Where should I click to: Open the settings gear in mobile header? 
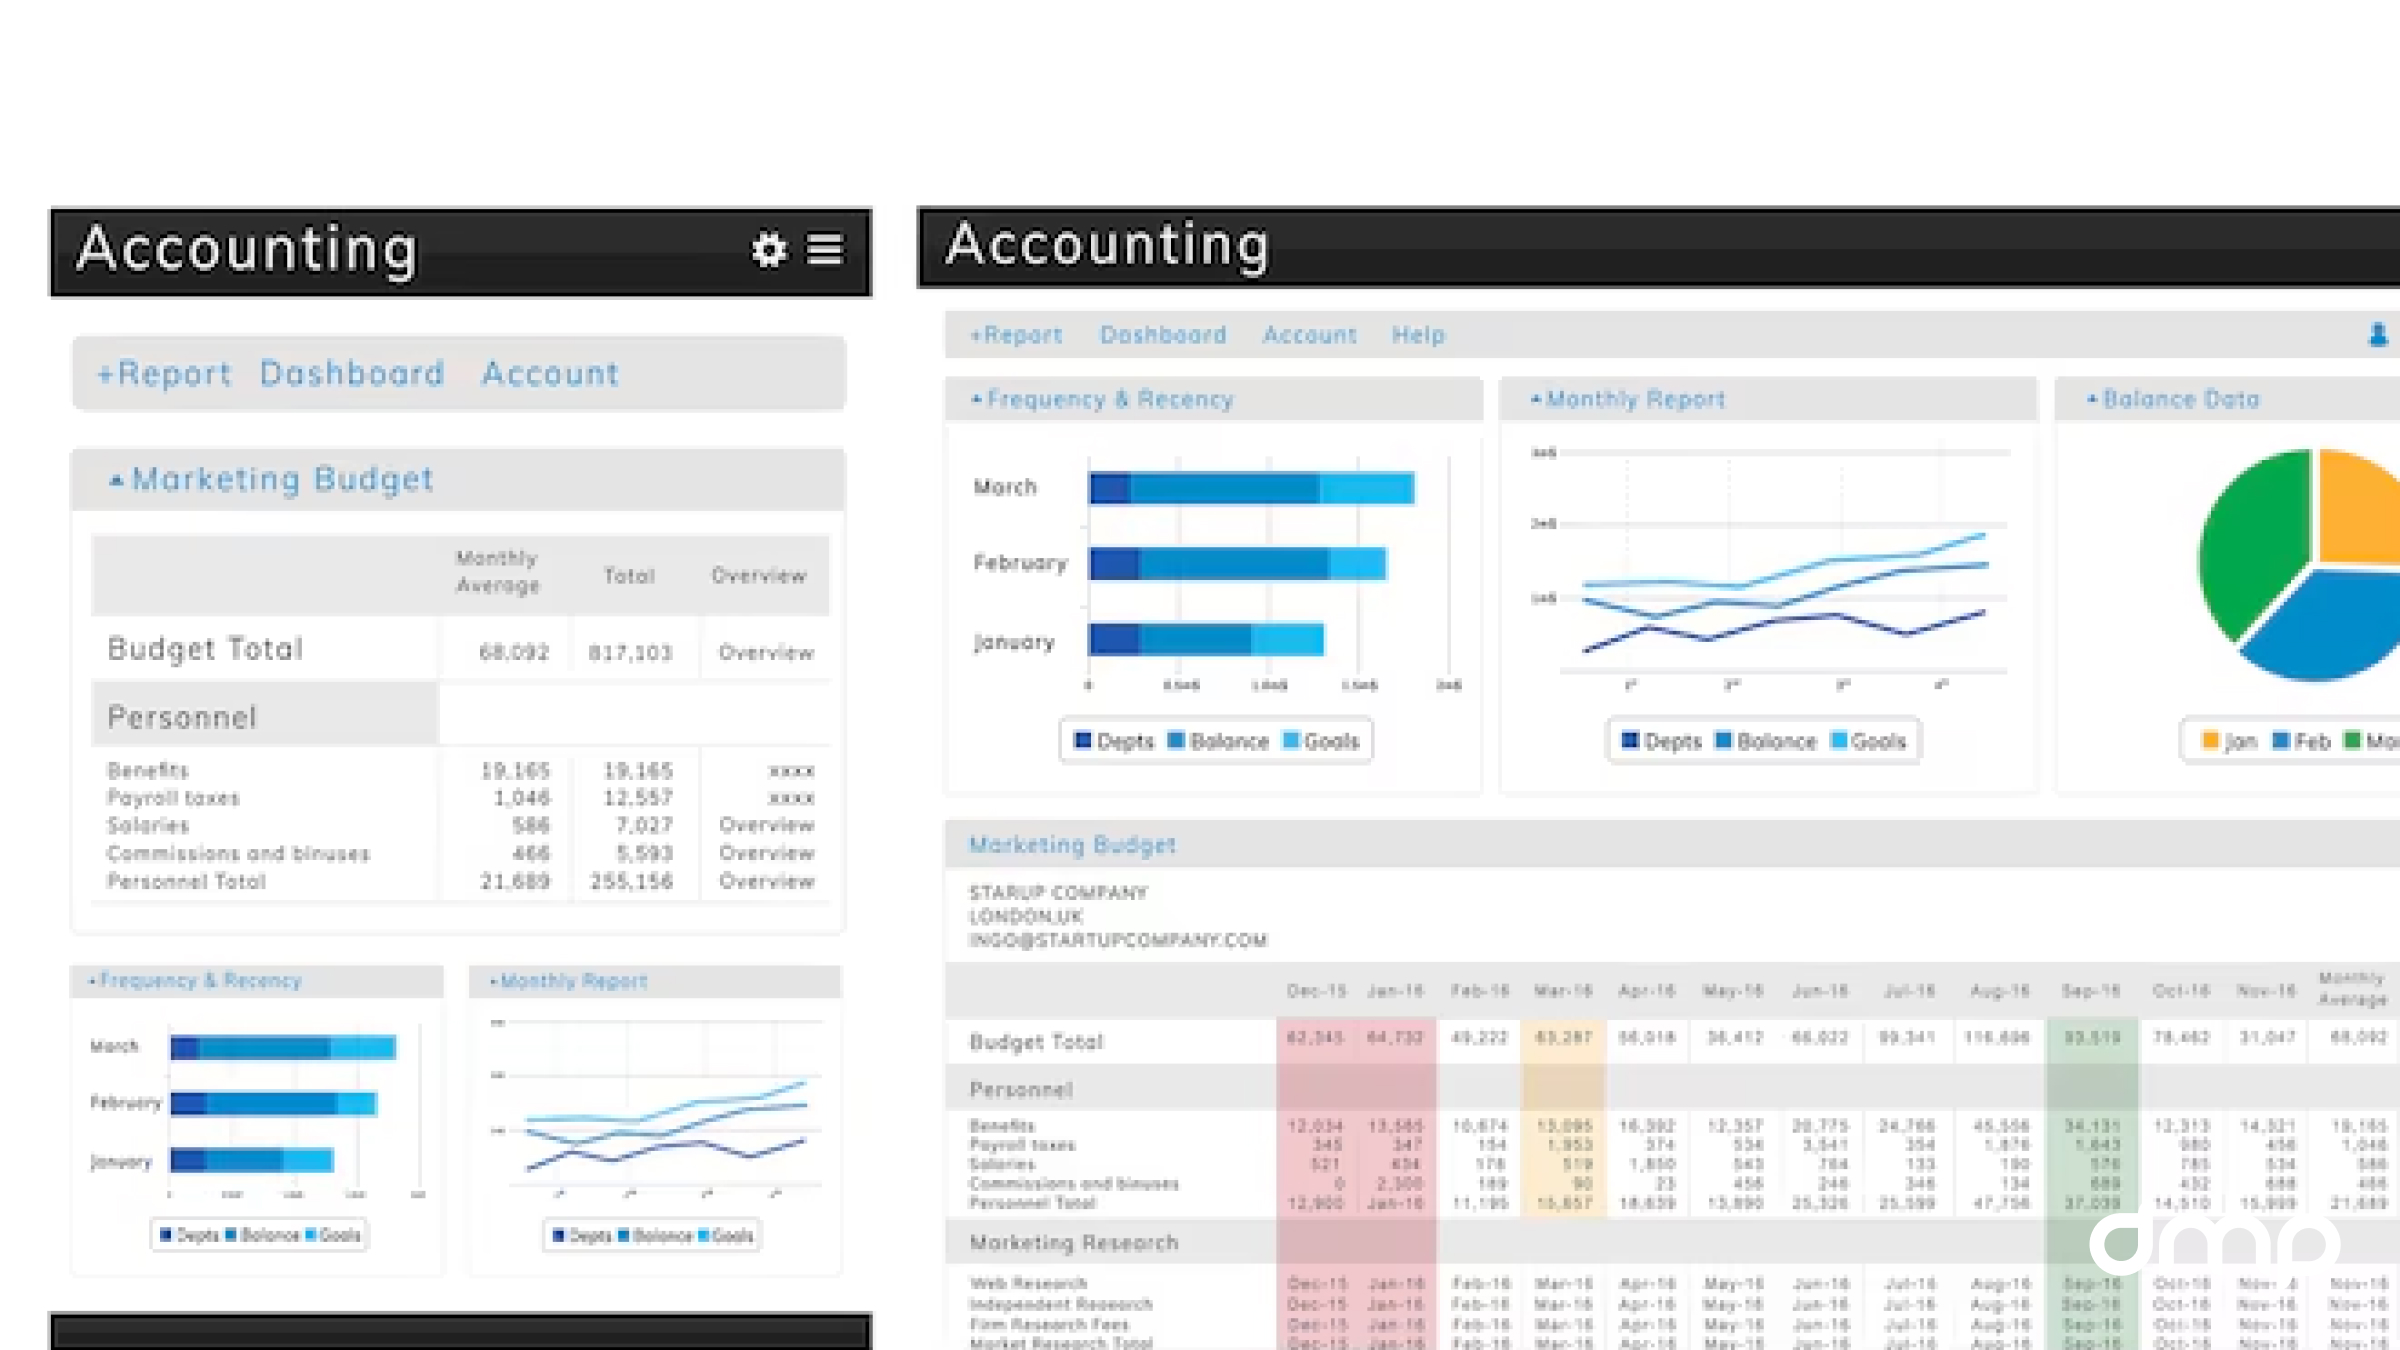pyautogui.click(x=768, y=249)
